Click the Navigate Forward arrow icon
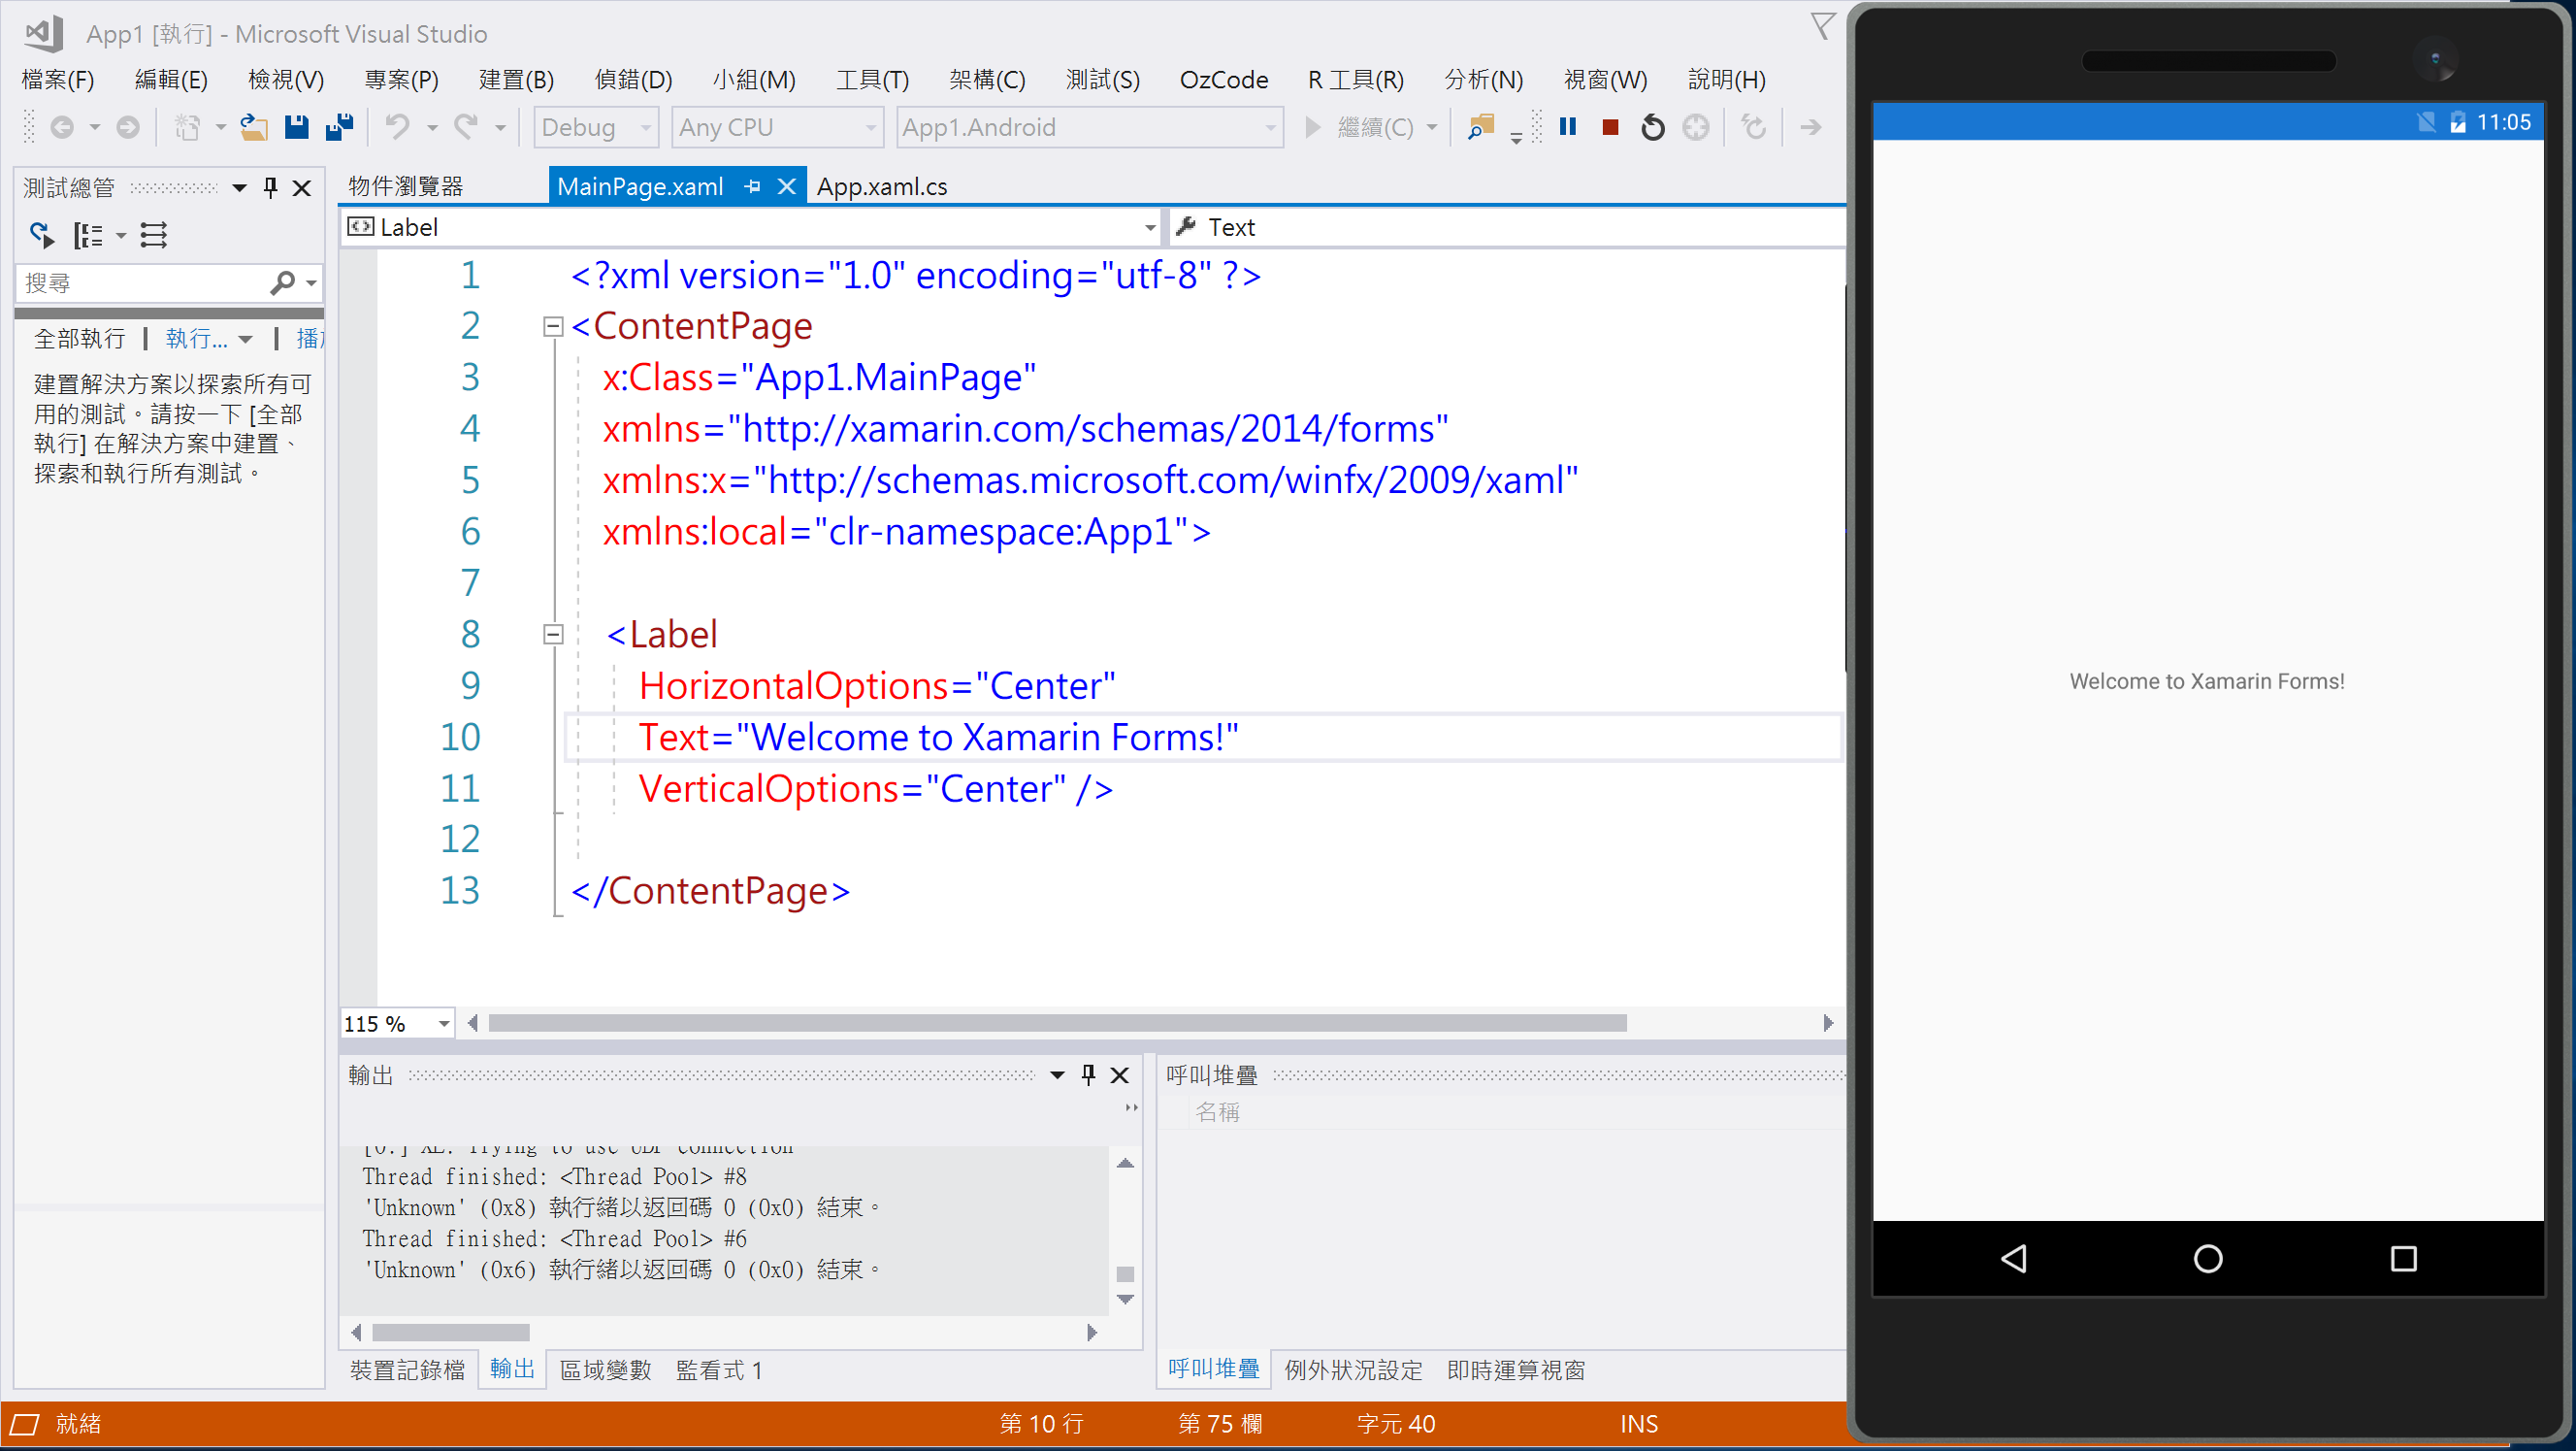The height and width of the screenshot is (1451, 2576). pyautogui.click(x=127, y=127)
